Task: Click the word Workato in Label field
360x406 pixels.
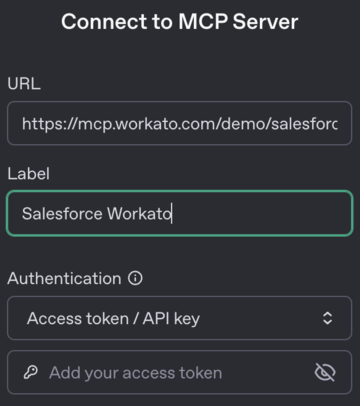Action: coord(140,213)
